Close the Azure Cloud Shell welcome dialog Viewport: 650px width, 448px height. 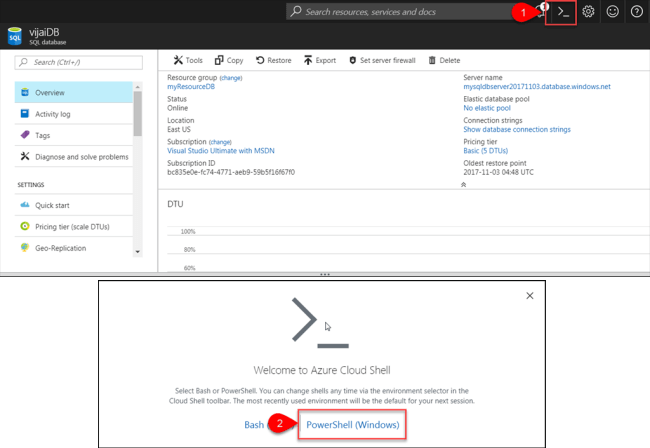pos(530,295)
